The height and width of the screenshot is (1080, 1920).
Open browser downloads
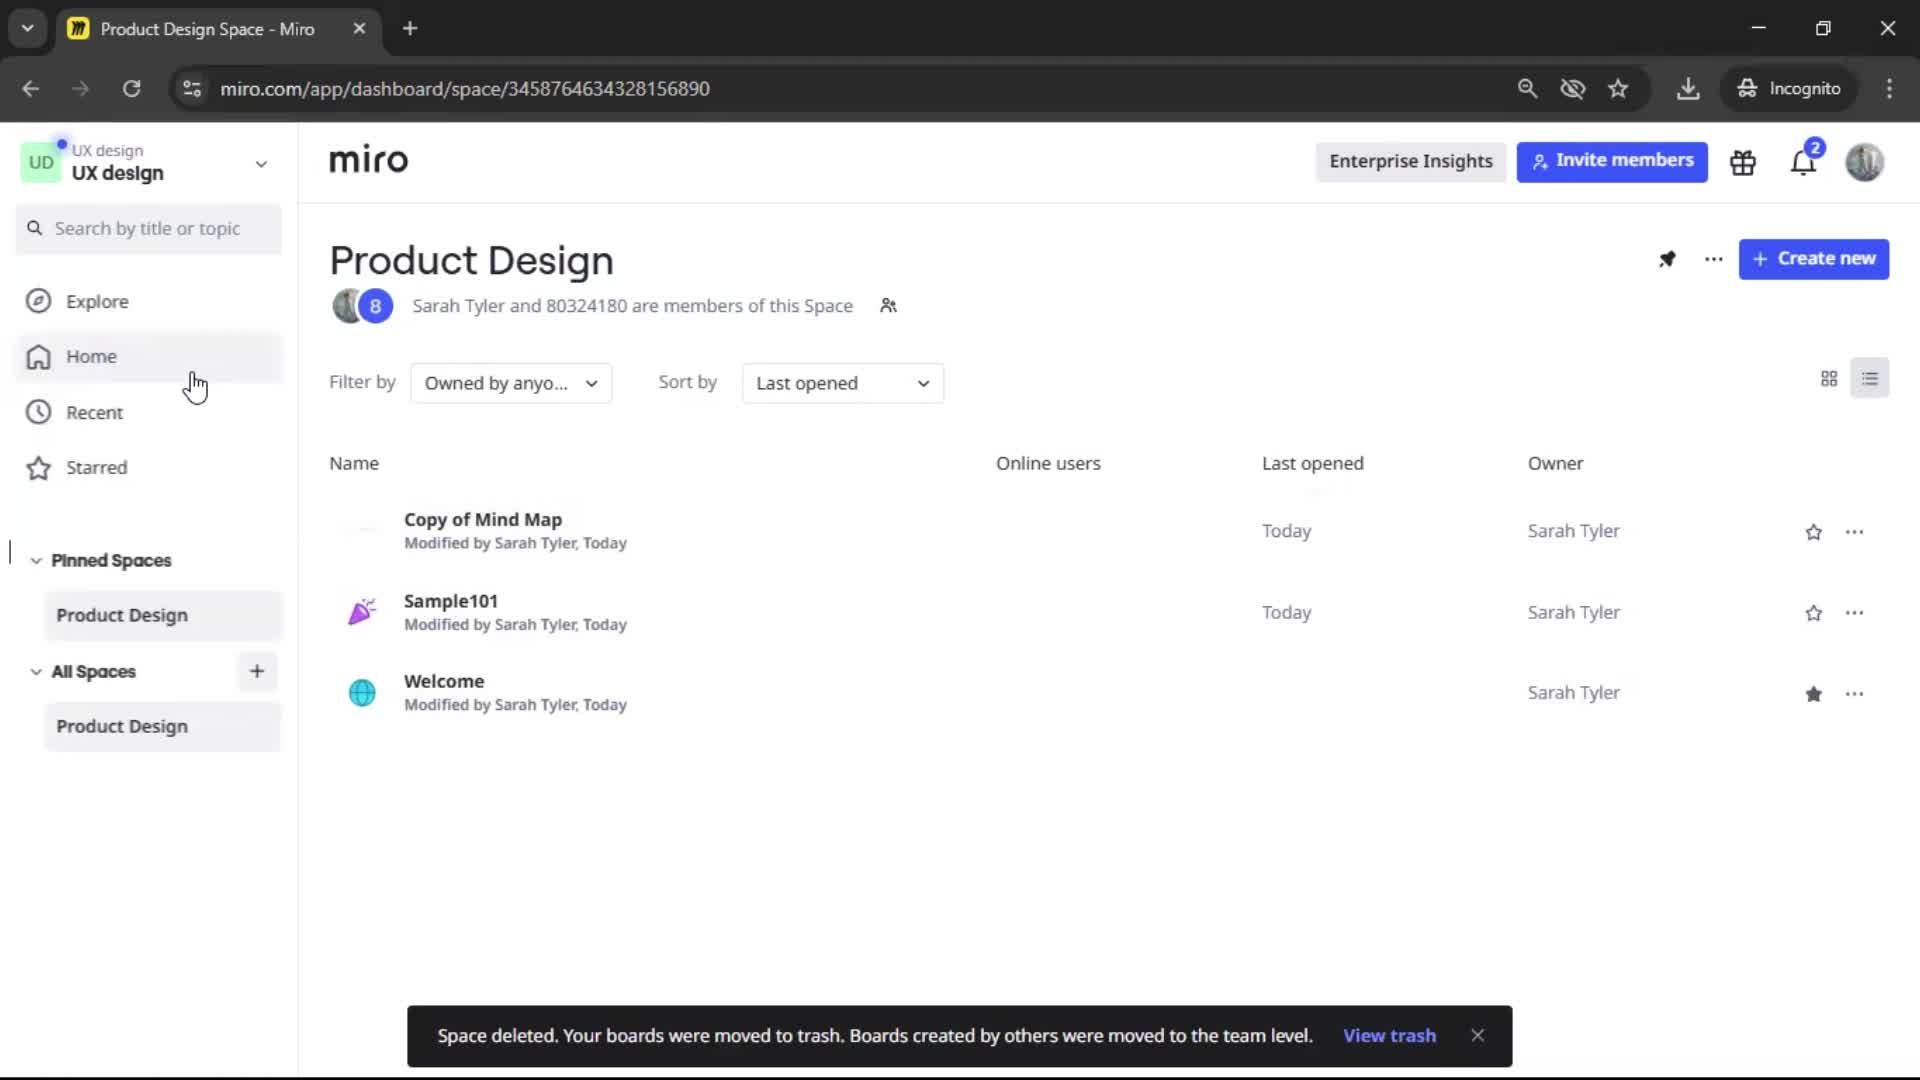(x=1688, y=89)
